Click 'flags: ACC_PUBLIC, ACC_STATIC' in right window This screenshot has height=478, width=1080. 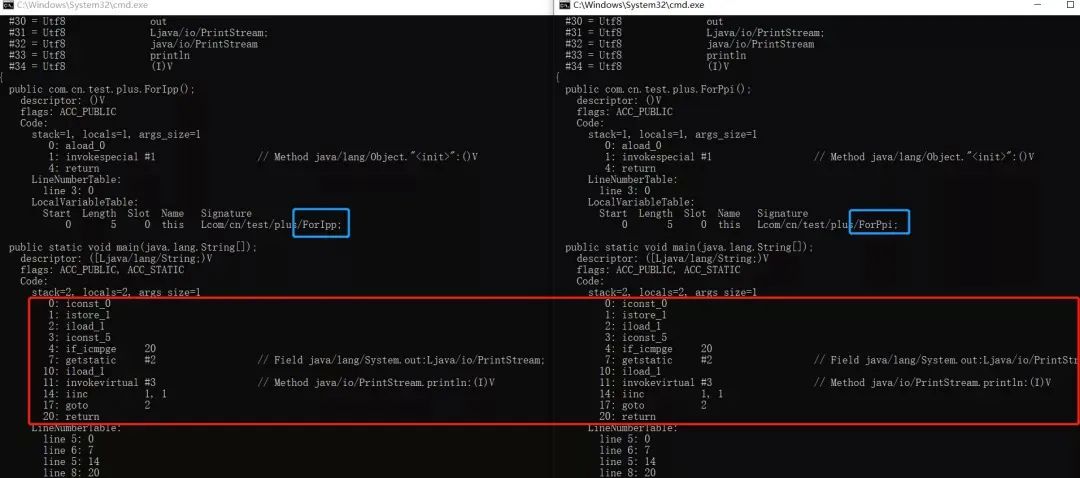coord(659,270)
